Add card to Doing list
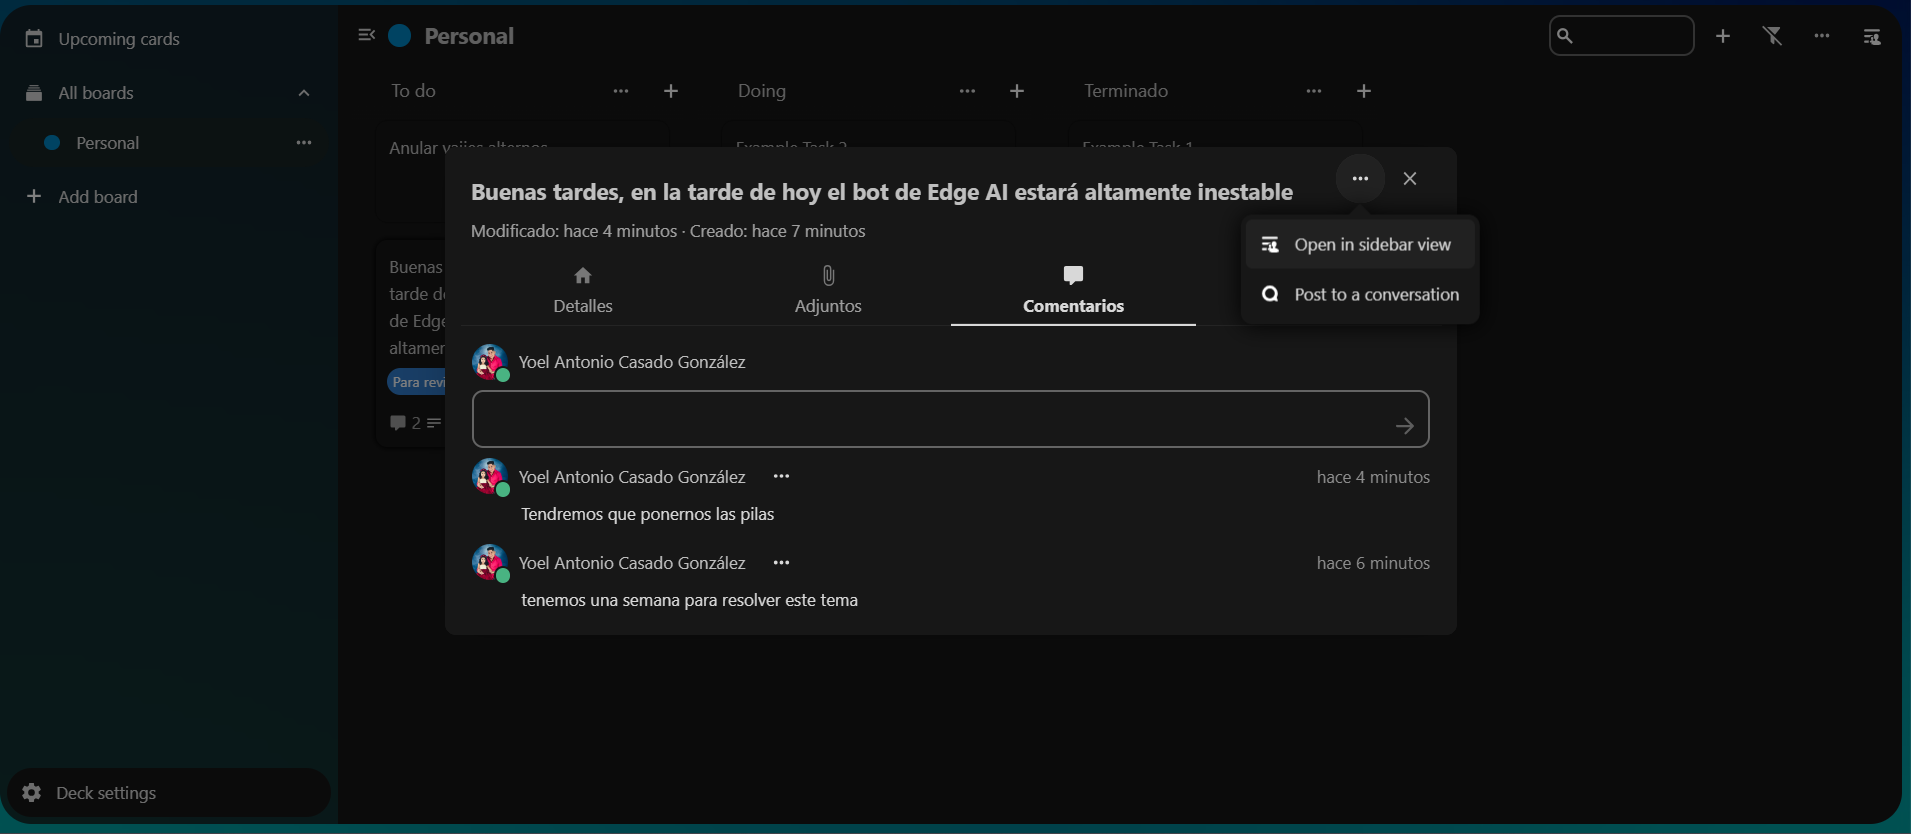The width and height of the screenshot is (1911, 834). [1017, 91]
